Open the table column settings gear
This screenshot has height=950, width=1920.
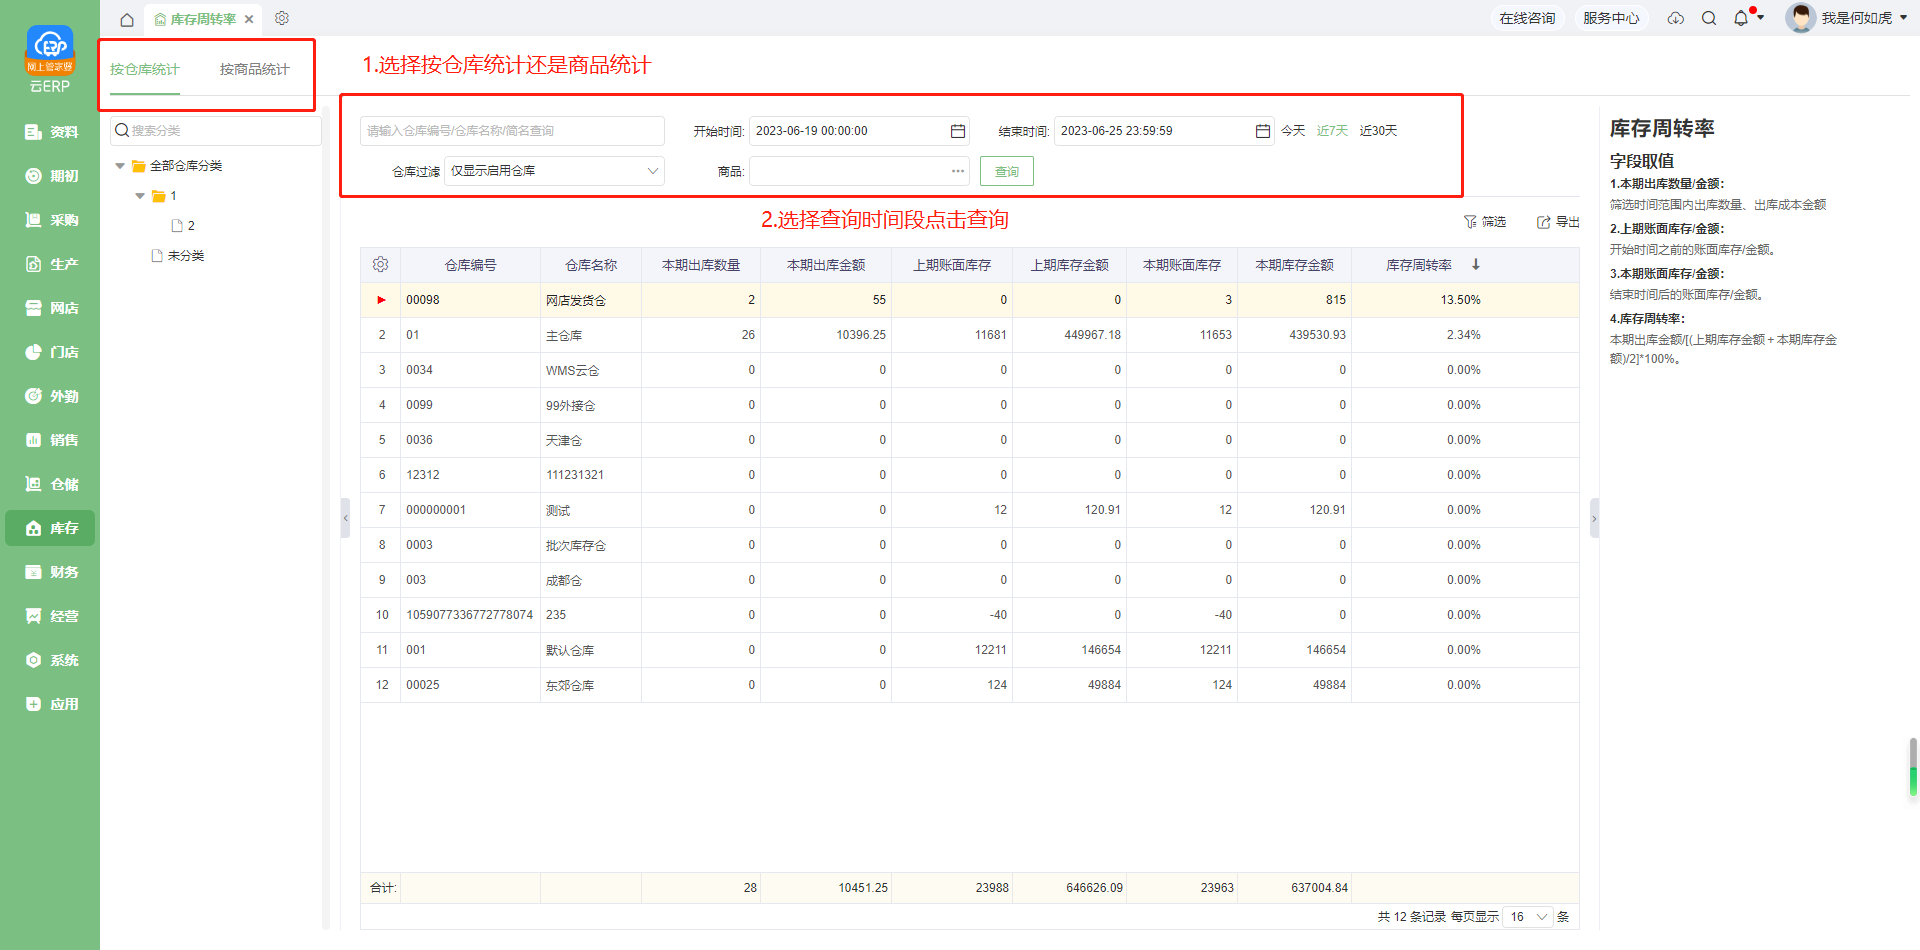(380, 265)
